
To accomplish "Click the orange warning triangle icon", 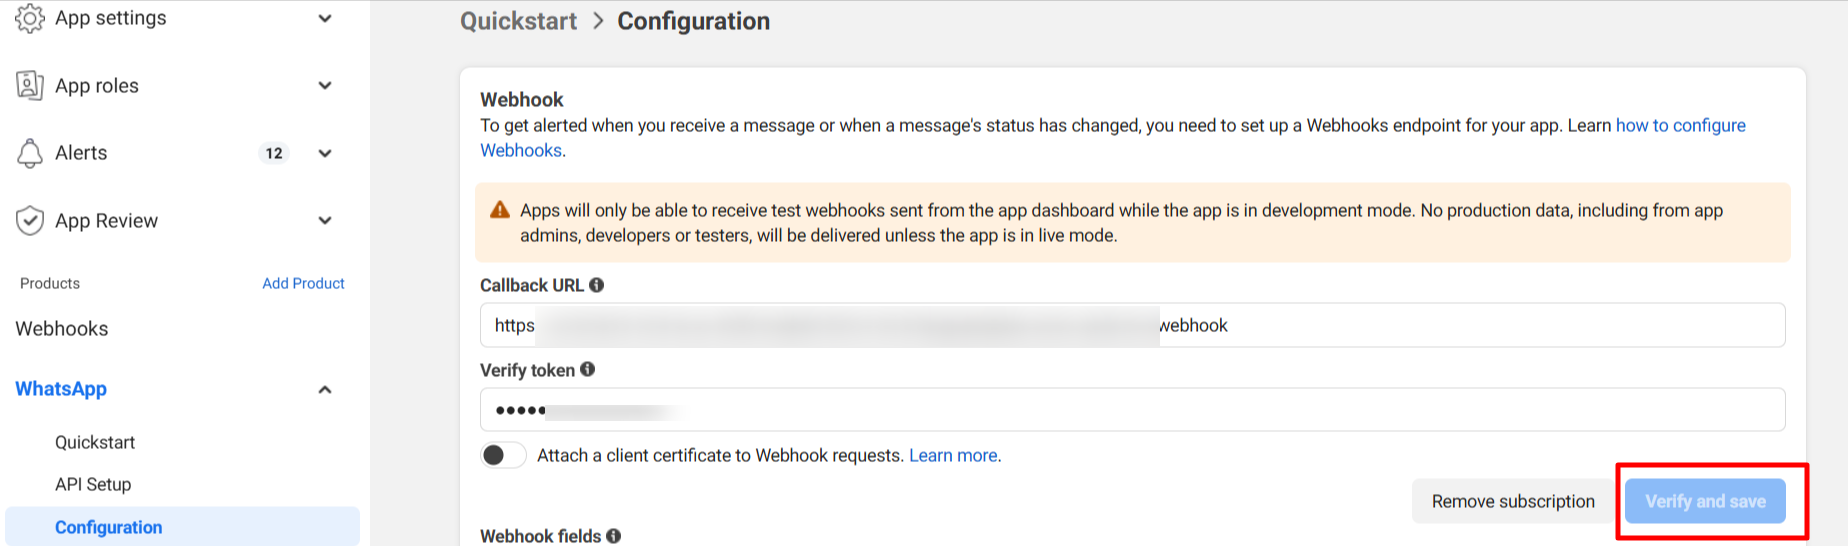I will coord(500,210).
